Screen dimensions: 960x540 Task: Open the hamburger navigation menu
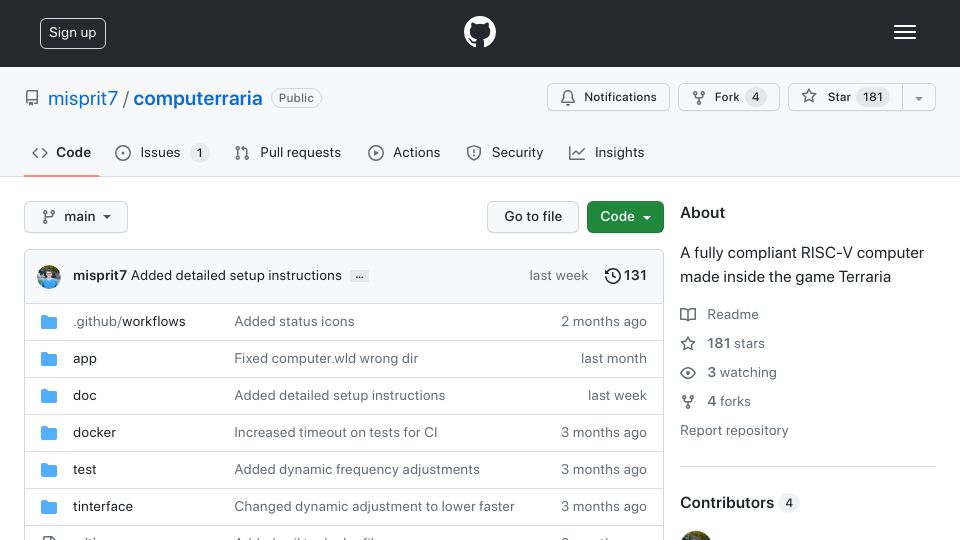[904, 32]
